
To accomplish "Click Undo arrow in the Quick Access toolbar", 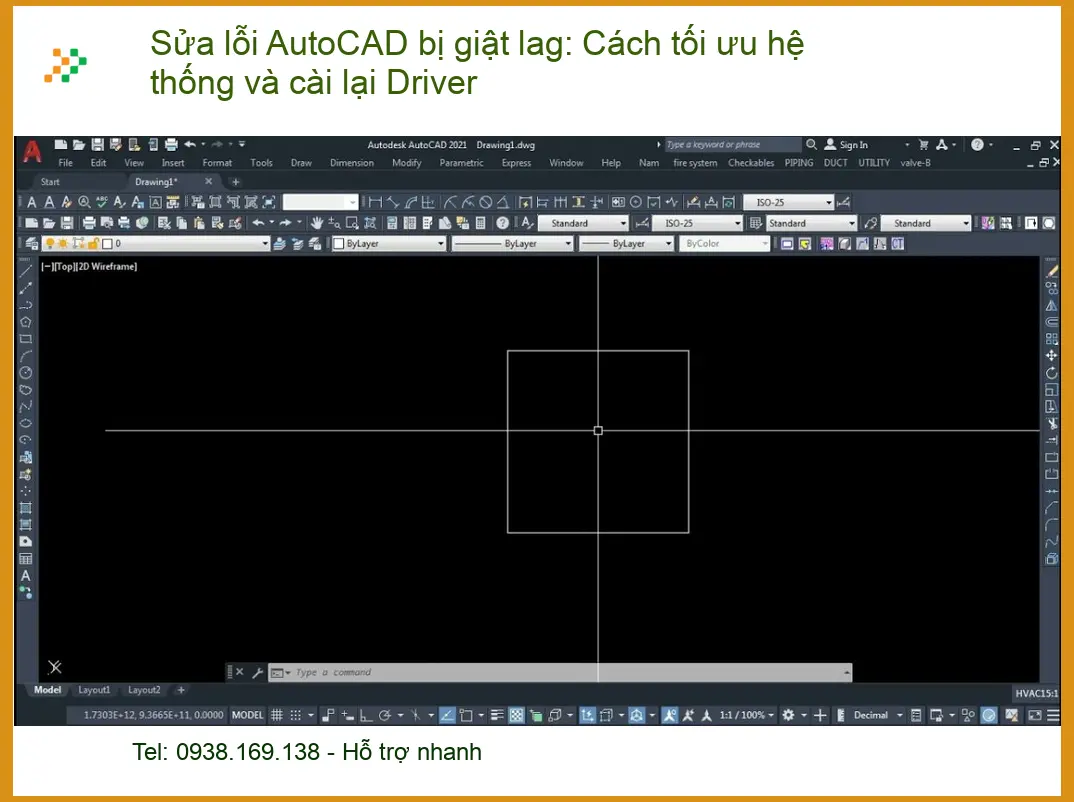I will click(x=190, y=145).
